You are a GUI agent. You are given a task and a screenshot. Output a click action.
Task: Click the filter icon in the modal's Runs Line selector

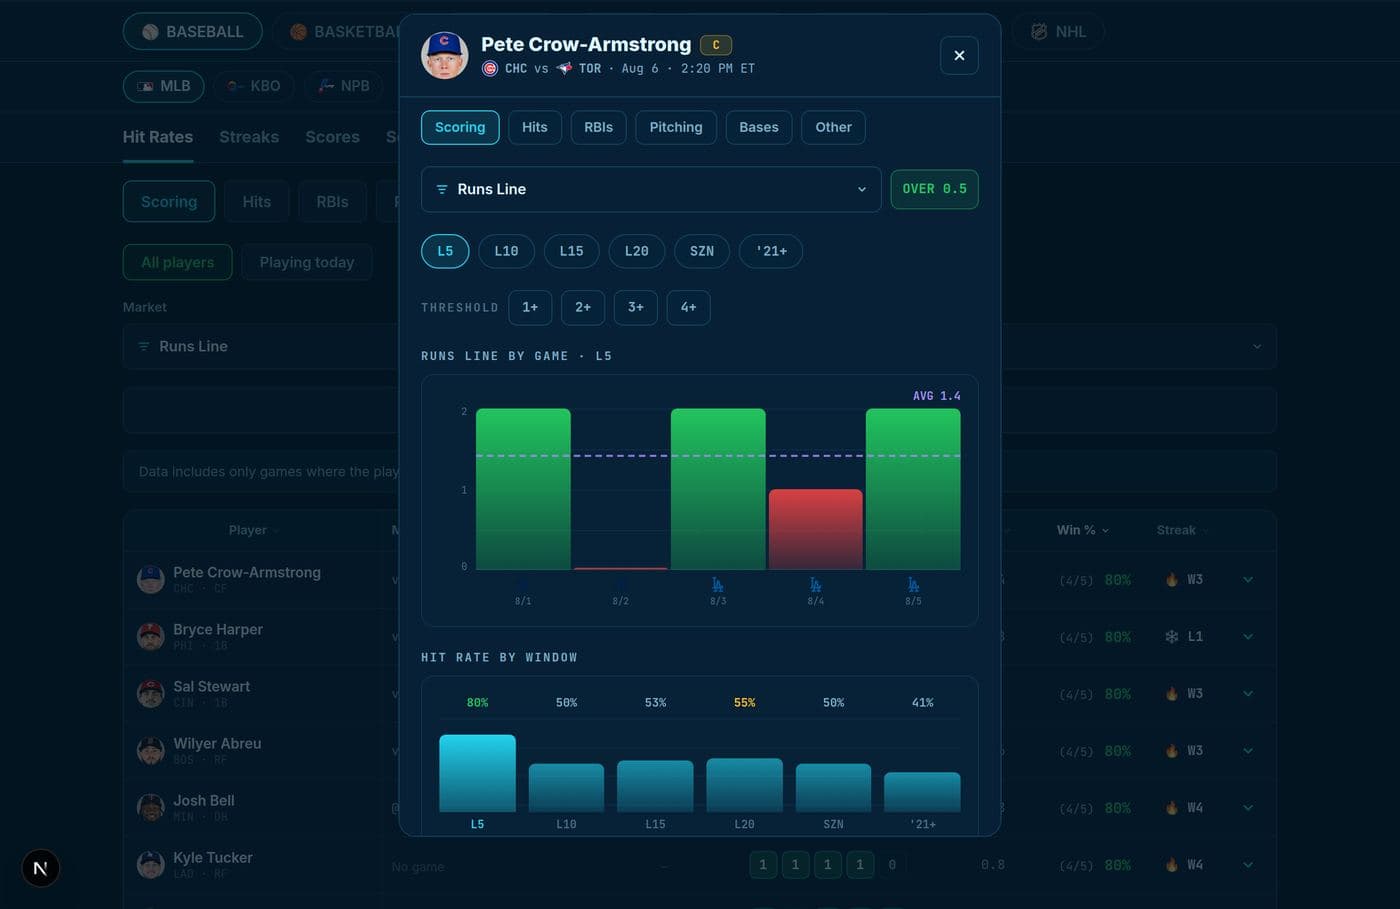pyautogui.click(x=442, y=189)
